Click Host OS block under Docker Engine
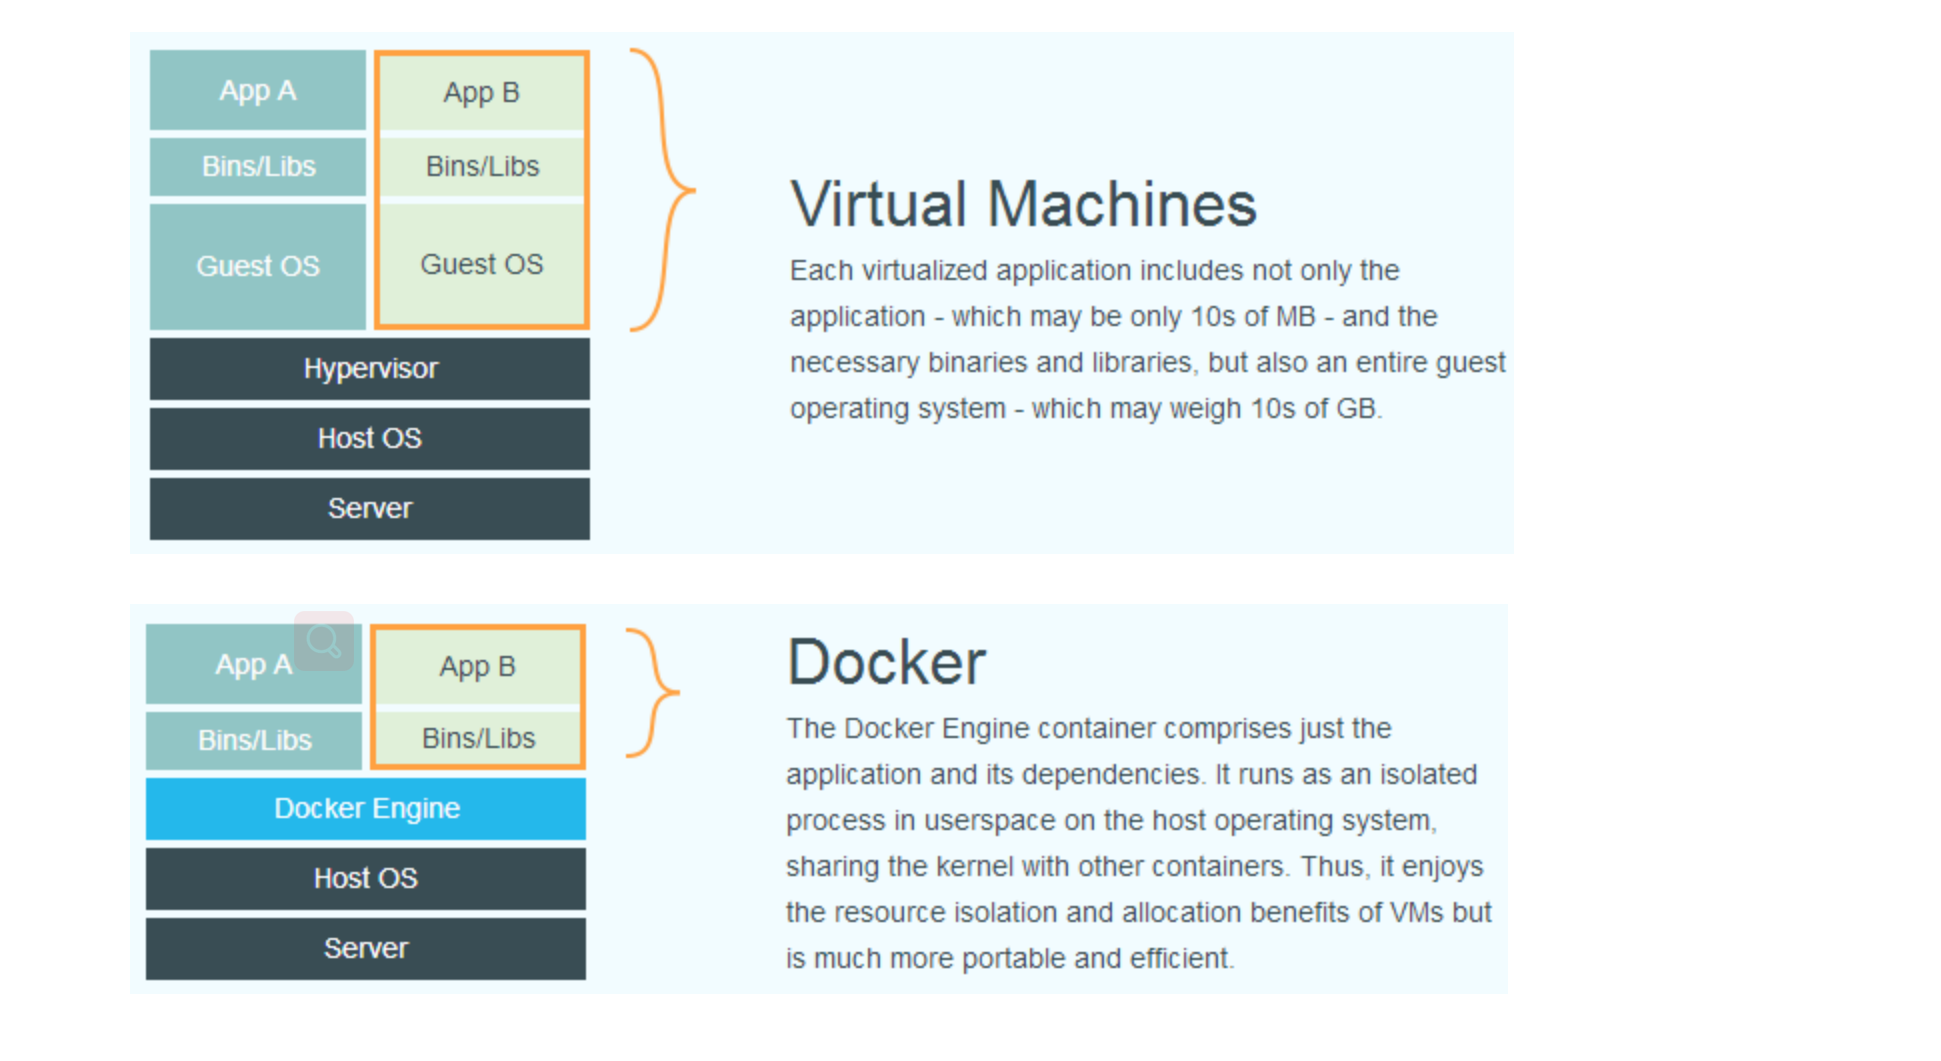Viewport: 1941px width, 1061px height. point(366,878)
